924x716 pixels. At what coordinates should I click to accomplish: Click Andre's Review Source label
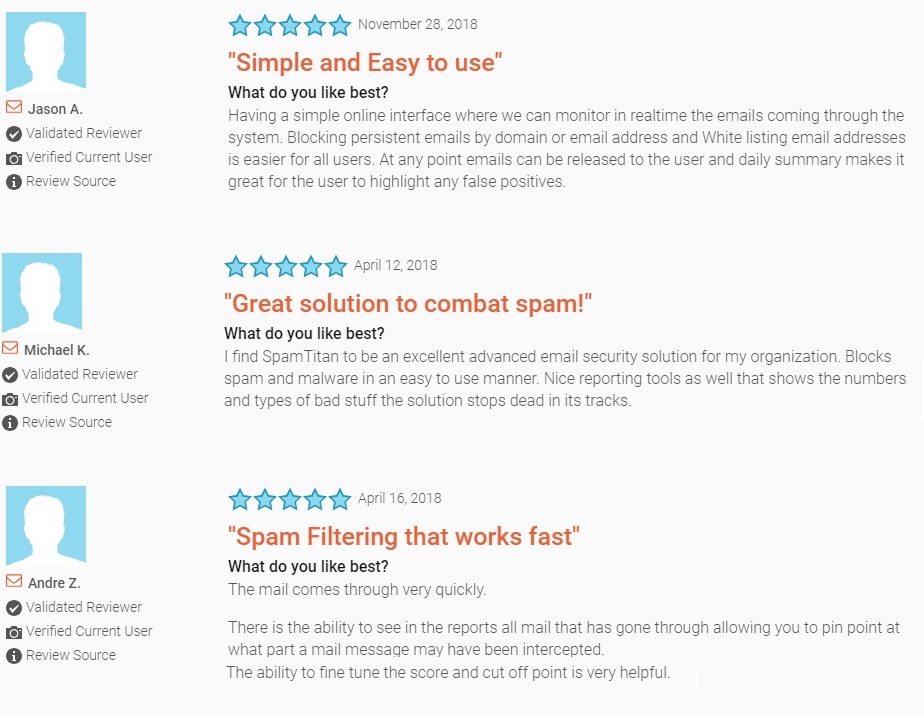tap(71, 656)
